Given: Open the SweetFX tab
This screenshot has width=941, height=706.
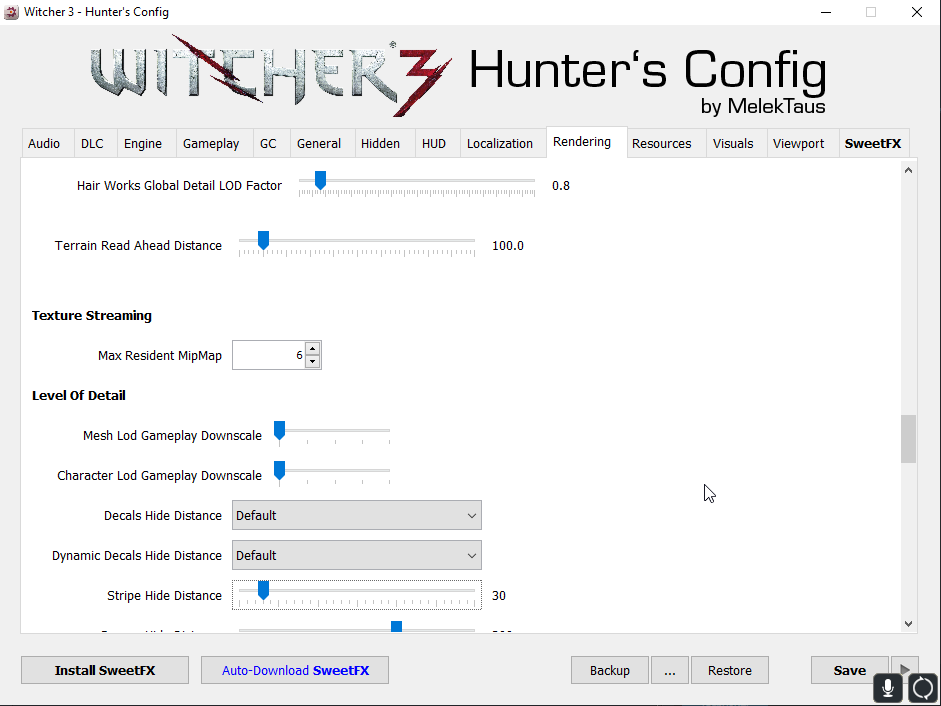Looking at the screenshot, I should (x=873, y=143).
